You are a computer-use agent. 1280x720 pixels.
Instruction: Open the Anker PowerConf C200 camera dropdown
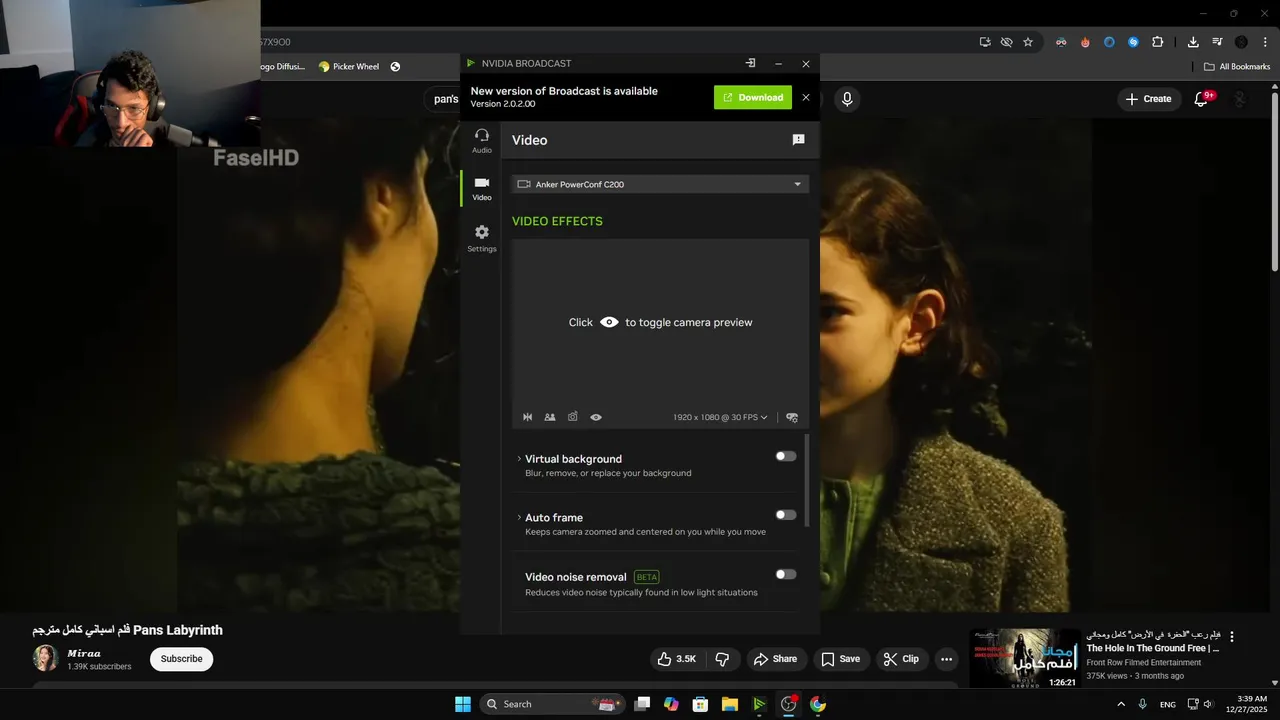660,184
